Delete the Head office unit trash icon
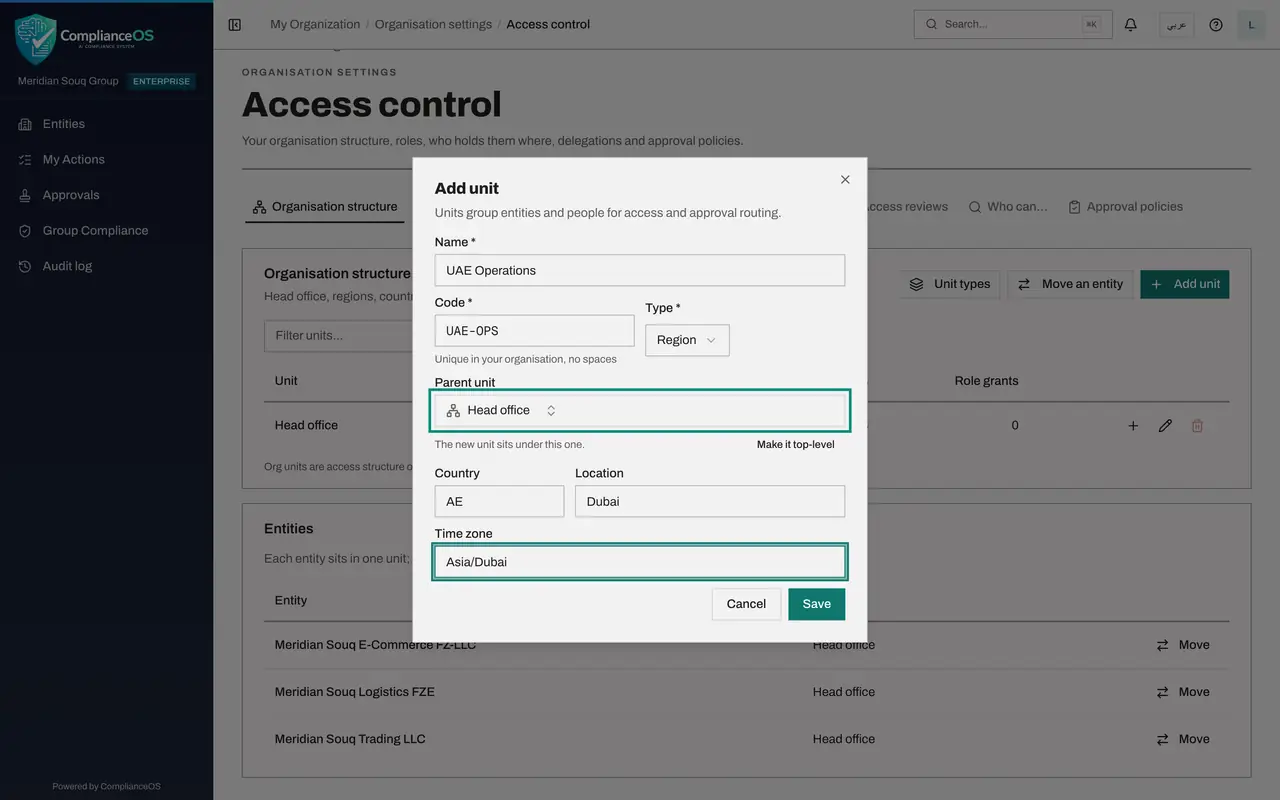Image resolution: width=1280 pixels, height=800 pixels. tap(1197, 426)
